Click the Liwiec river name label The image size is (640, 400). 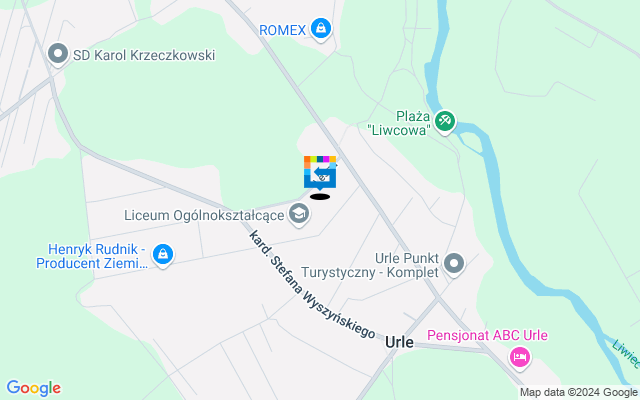626,353
